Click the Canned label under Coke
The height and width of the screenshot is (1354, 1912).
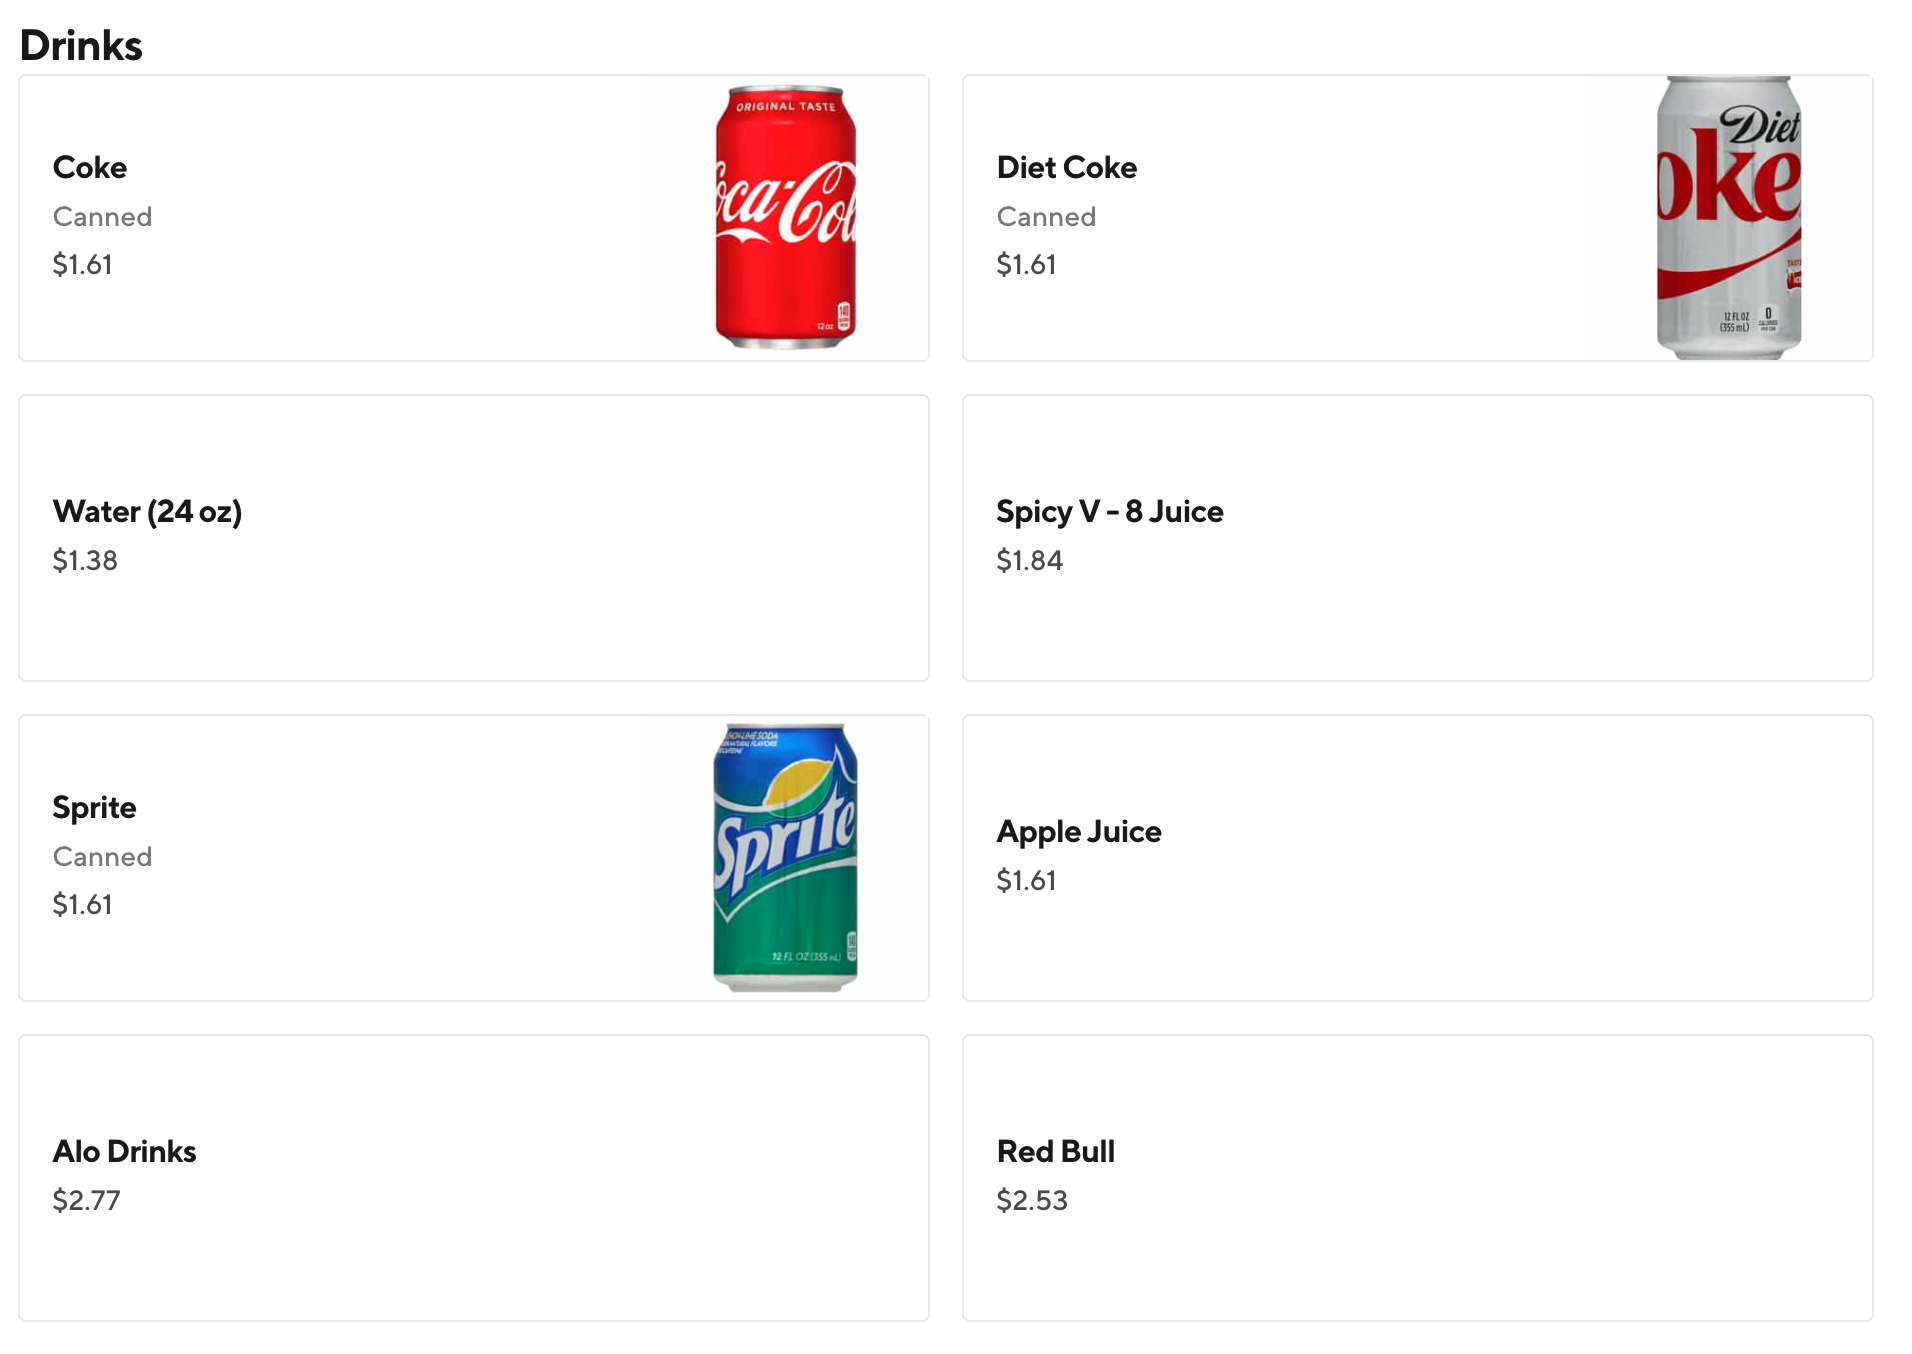click(102, 216)
